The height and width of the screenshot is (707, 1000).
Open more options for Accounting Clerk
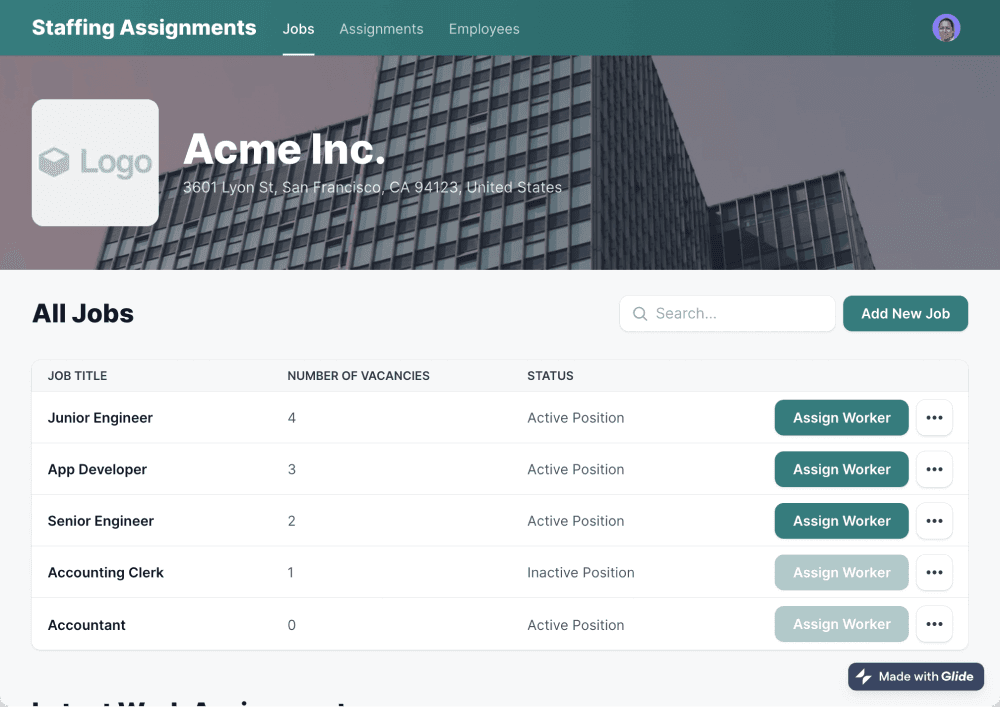[x=934, y=572]
